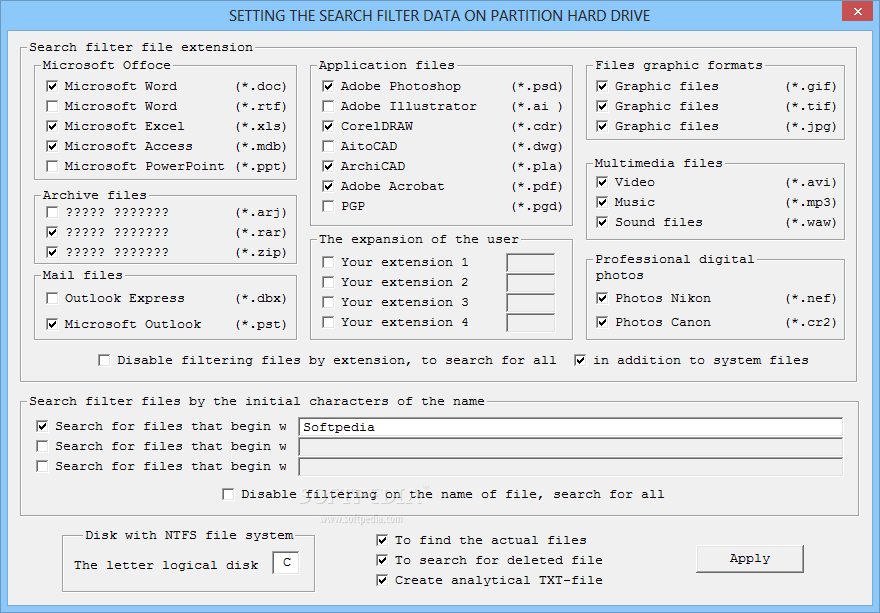Toggle Sound files *.waw checkbox

pos(602,222)
